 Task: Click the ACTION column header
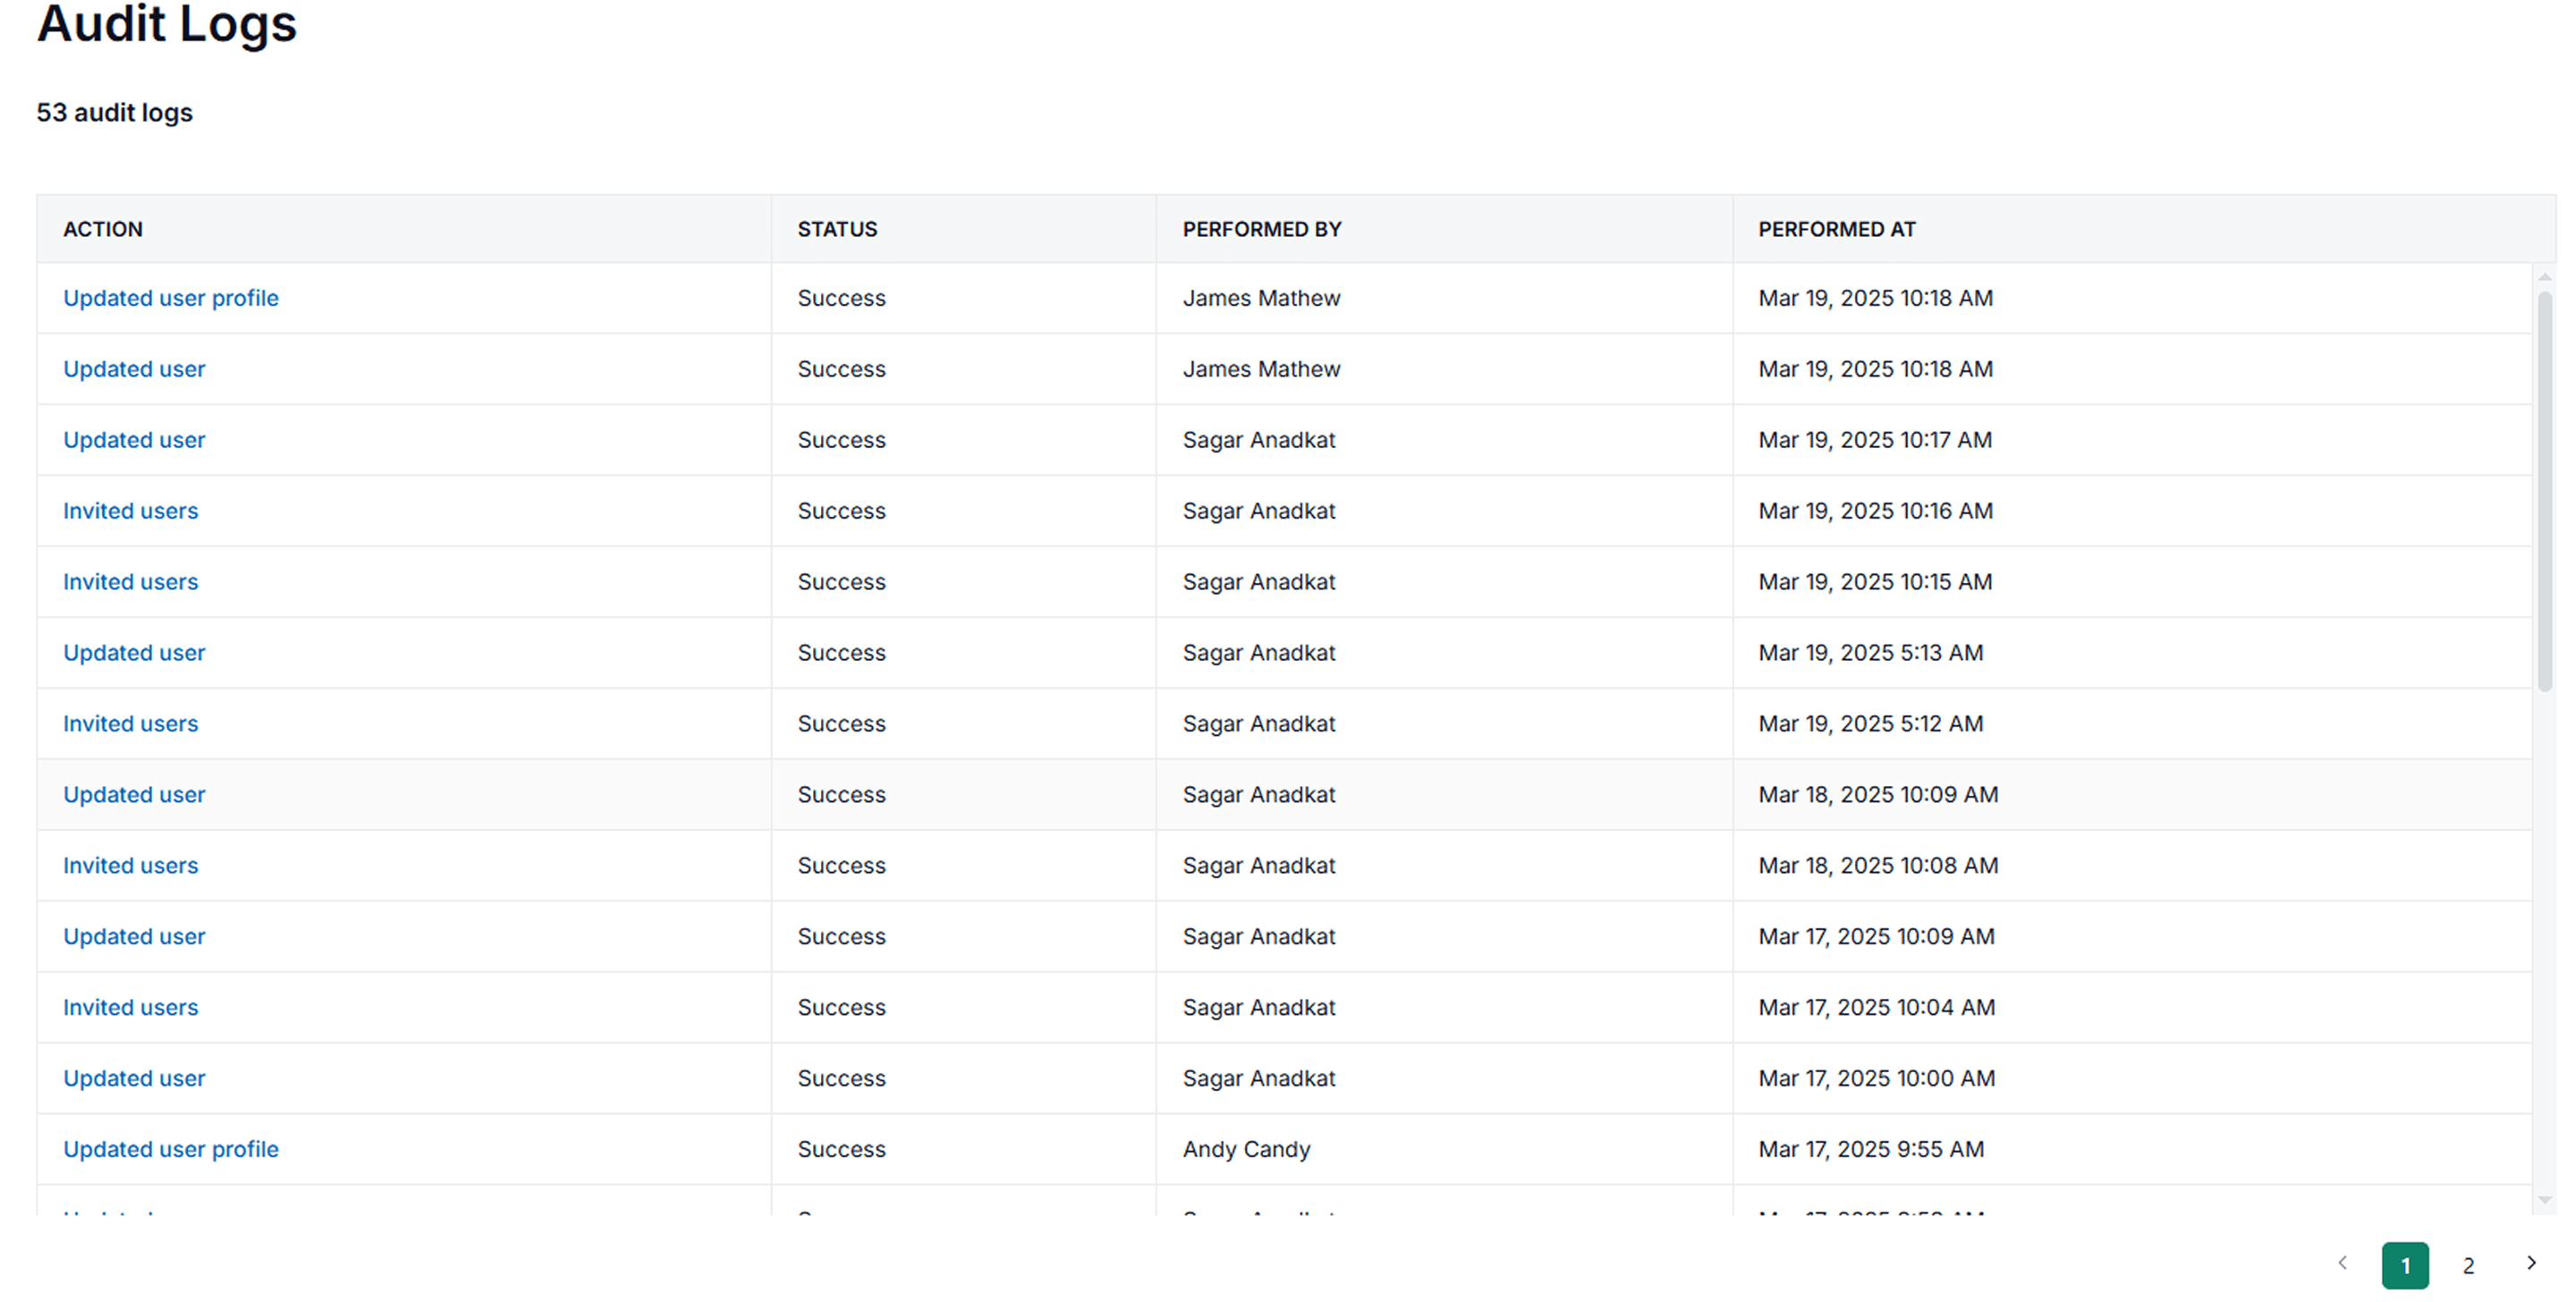point(103,229)
